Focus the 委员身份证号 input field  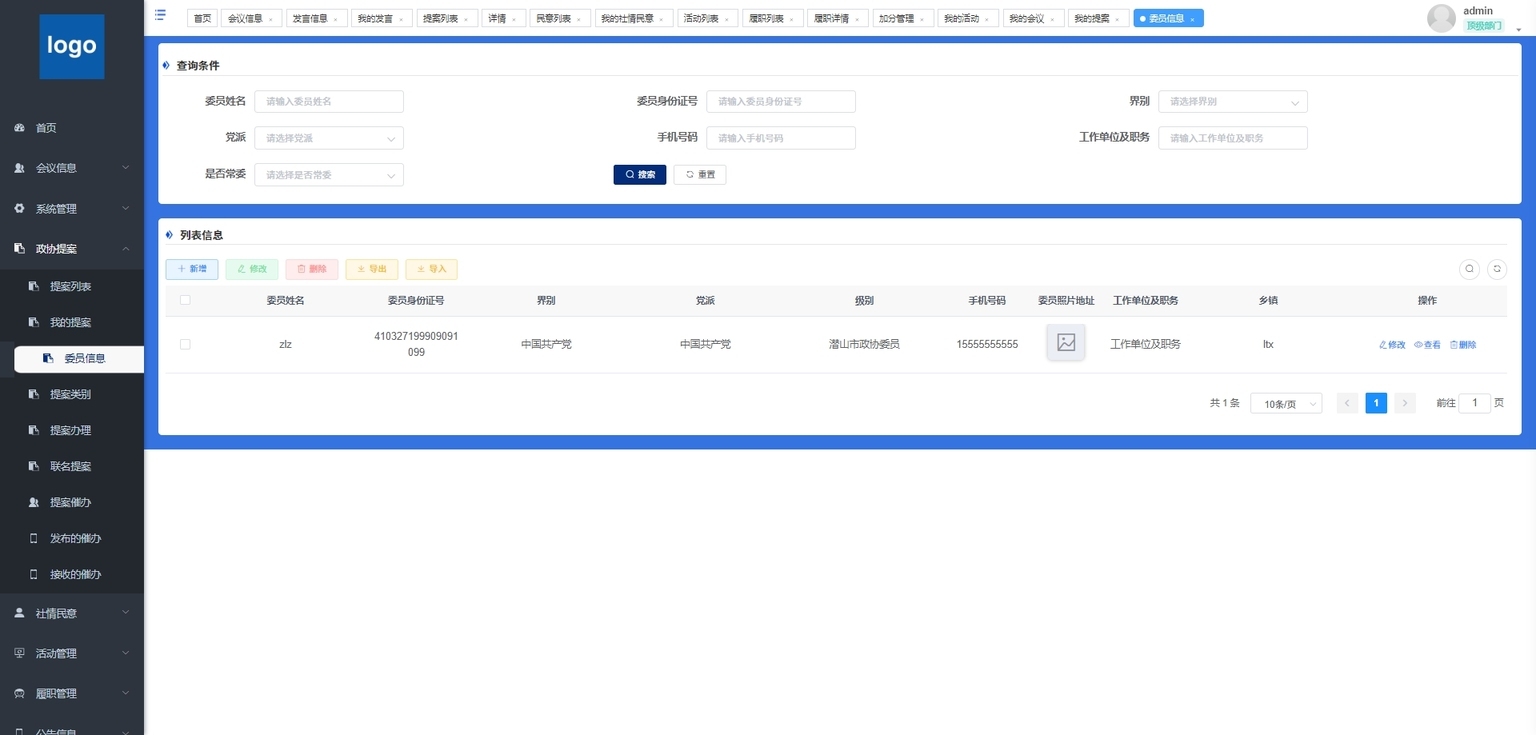pyautogui.click(x=781, y=102)
